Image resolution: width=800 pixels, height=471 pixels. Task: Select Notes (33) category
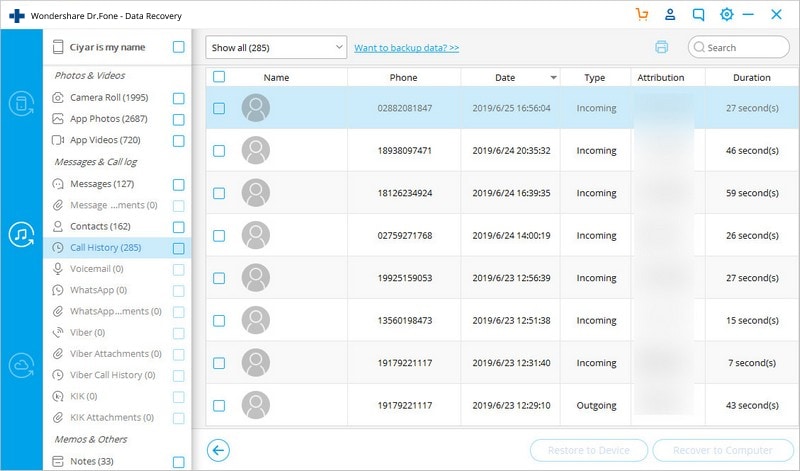tap(92, 461)
